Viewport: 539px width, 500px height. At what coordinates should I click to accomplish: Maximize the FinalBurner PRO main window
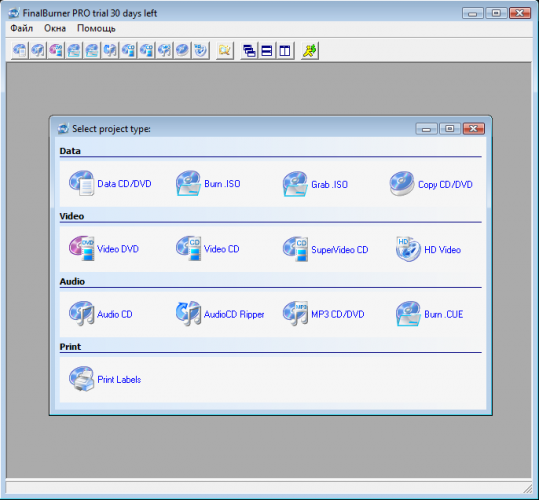pyautogui.click(x=496, y=13)
